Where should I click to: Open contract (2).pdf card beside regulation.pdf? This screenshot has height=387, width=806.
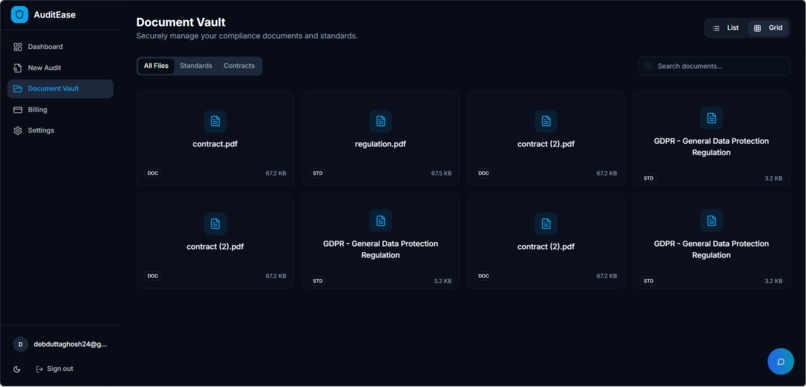click(x=546, y=138)
